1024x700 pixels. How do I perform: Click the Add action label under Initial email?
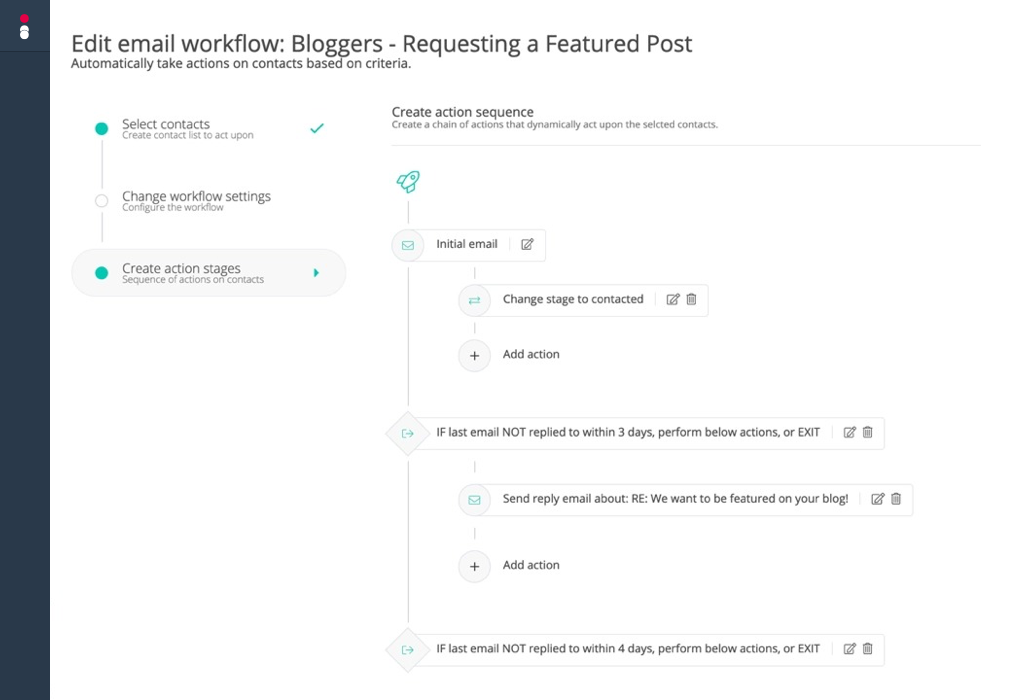pos(531,355)
